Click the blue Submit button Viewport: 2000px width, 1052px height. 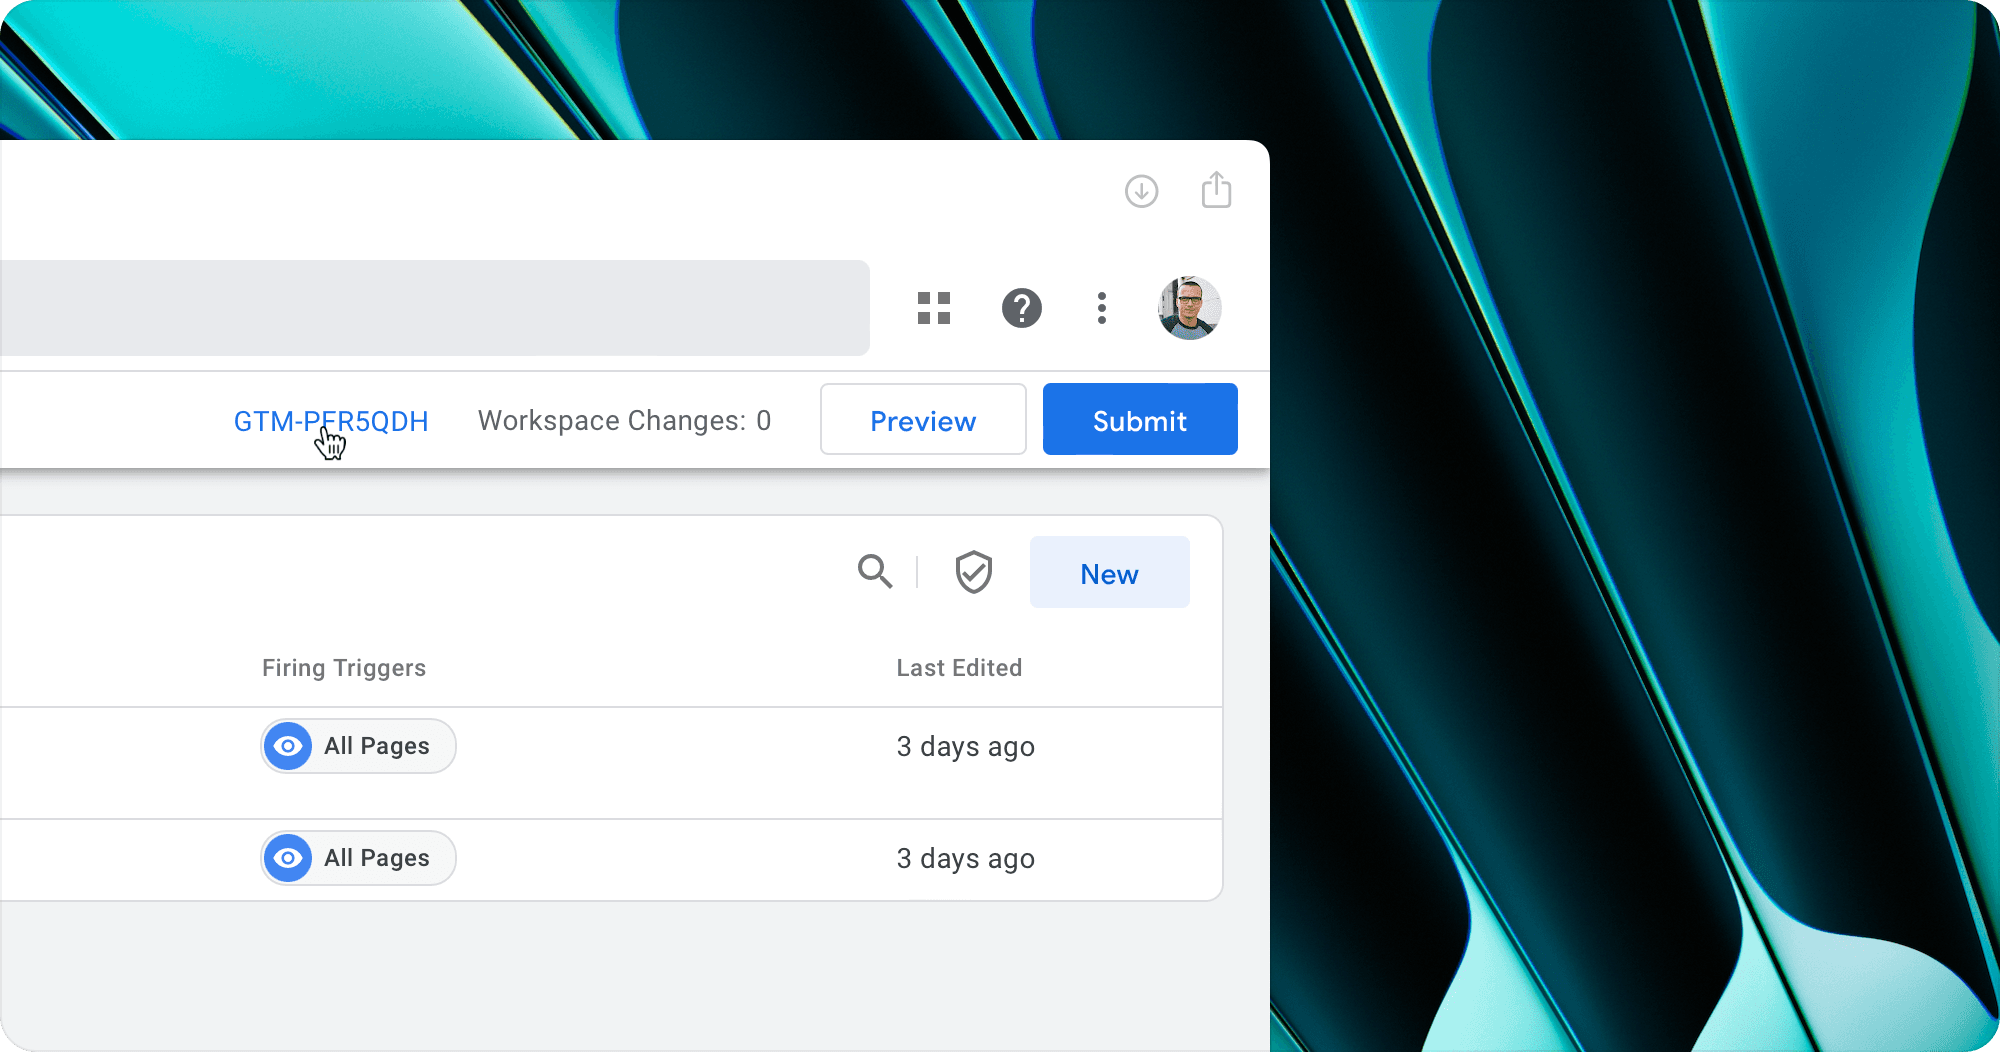pos(1139,420)
